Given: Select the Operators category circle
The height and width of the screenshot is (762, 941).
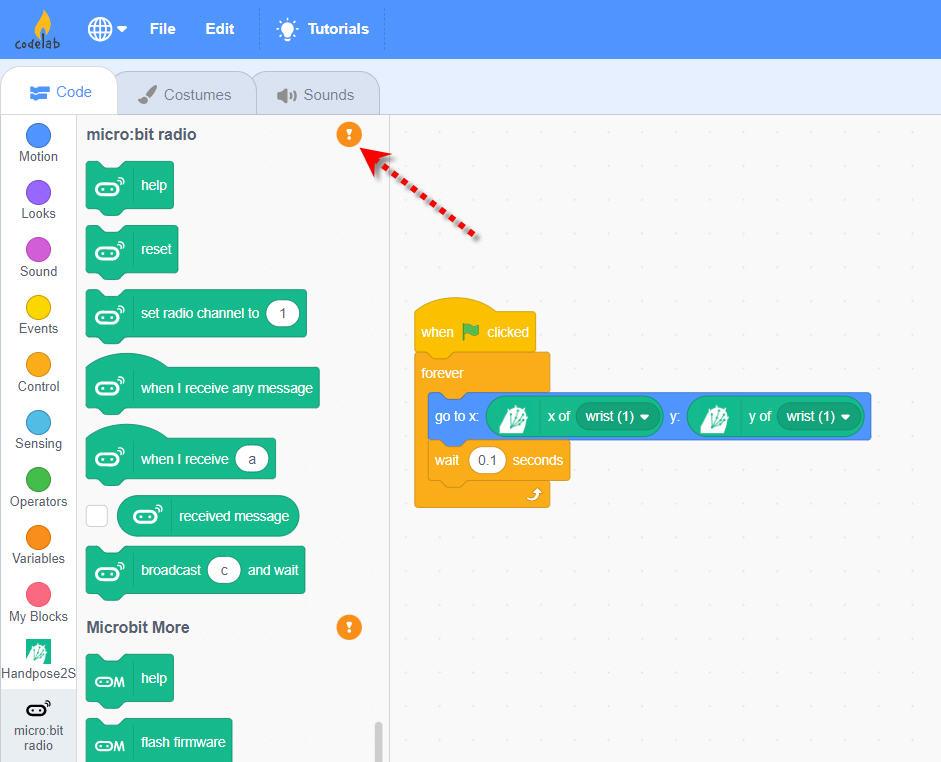Looking at the screenshot, I should (x=38, y=479).
